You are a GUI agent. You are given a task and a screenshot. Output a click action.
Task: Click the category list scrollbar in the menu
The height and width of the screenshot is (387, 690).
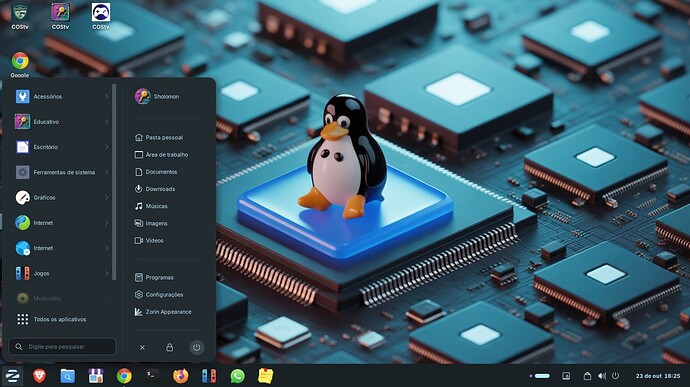(114, 182)
